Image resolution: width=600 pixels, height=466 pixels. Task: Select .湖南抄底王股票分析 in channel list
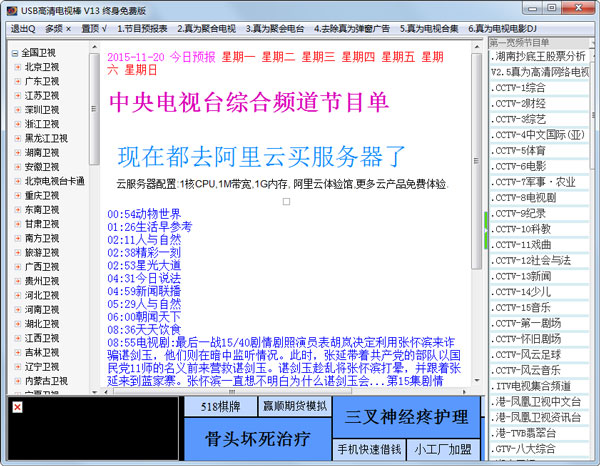[539, 57]
